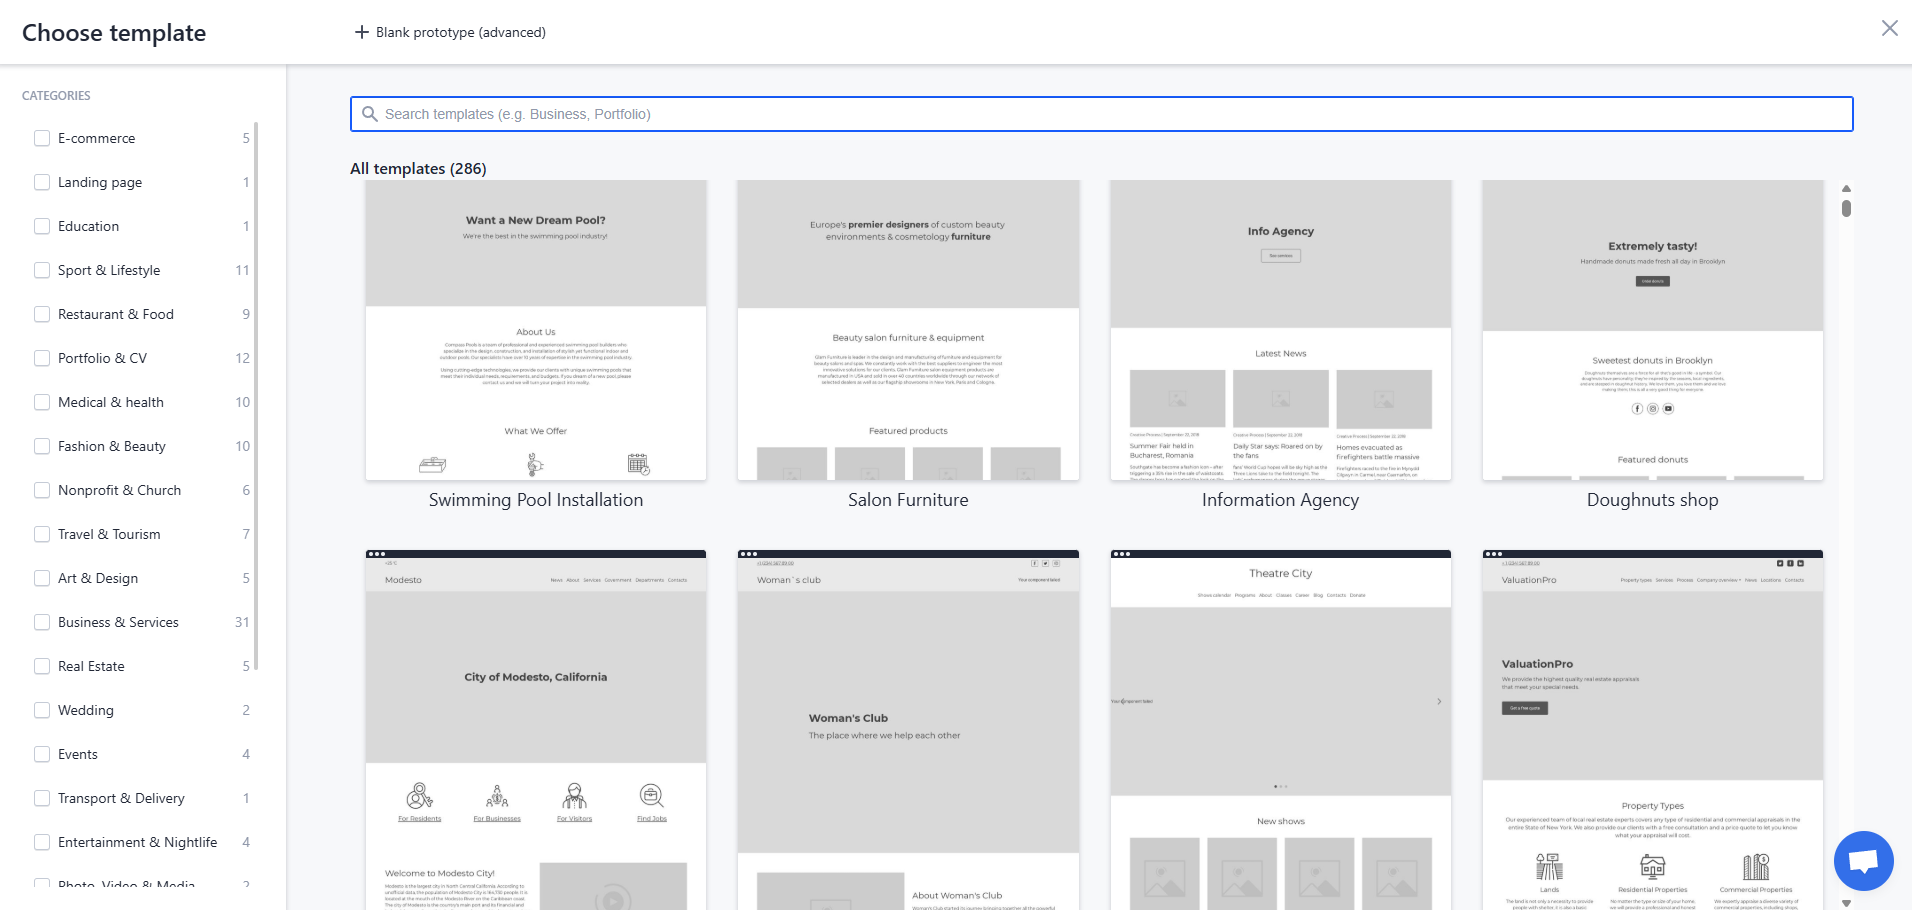
Task: Click Find Jobs icon in Modesto template
Action: tap(652, 796)
